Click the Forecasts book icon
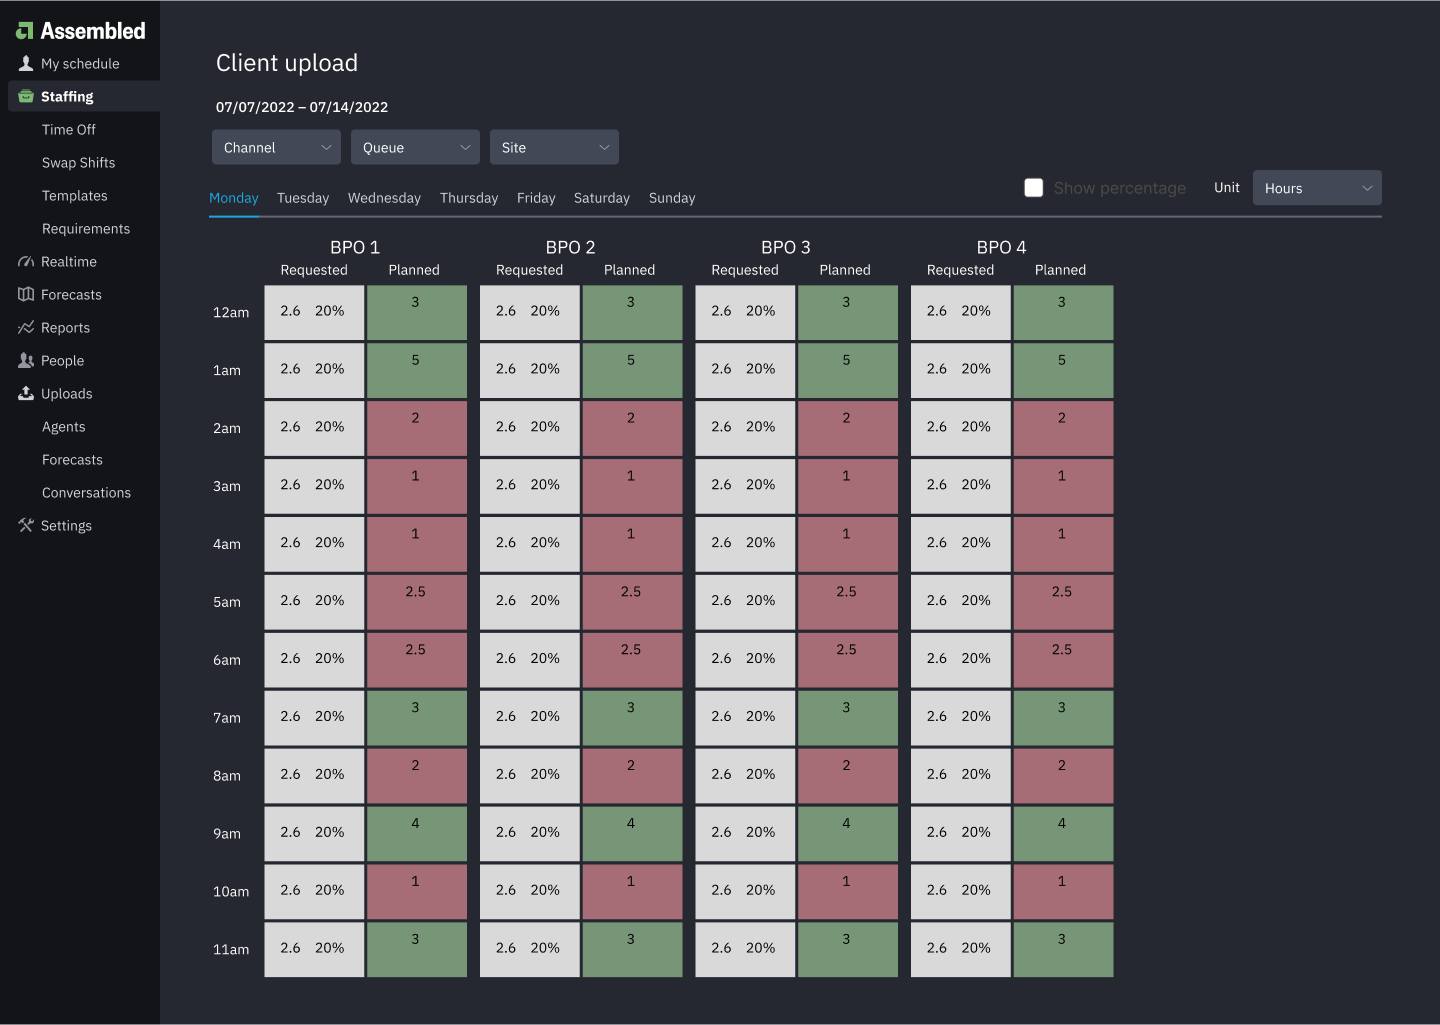1440x1025 pixels. pyautogui.click(x=26, y=295)
